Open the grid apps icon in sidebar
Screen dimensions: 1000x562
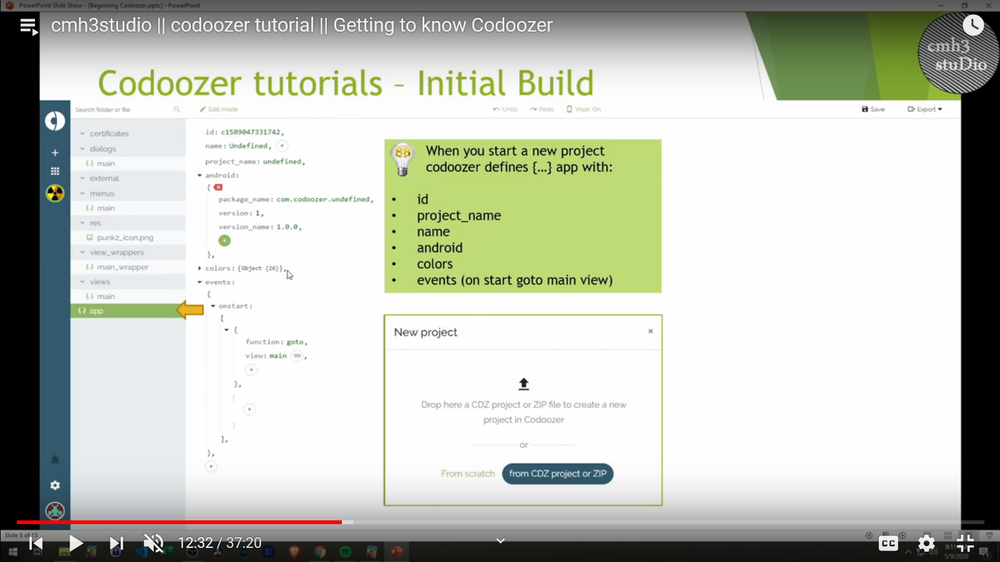click(x=55, y=171)
